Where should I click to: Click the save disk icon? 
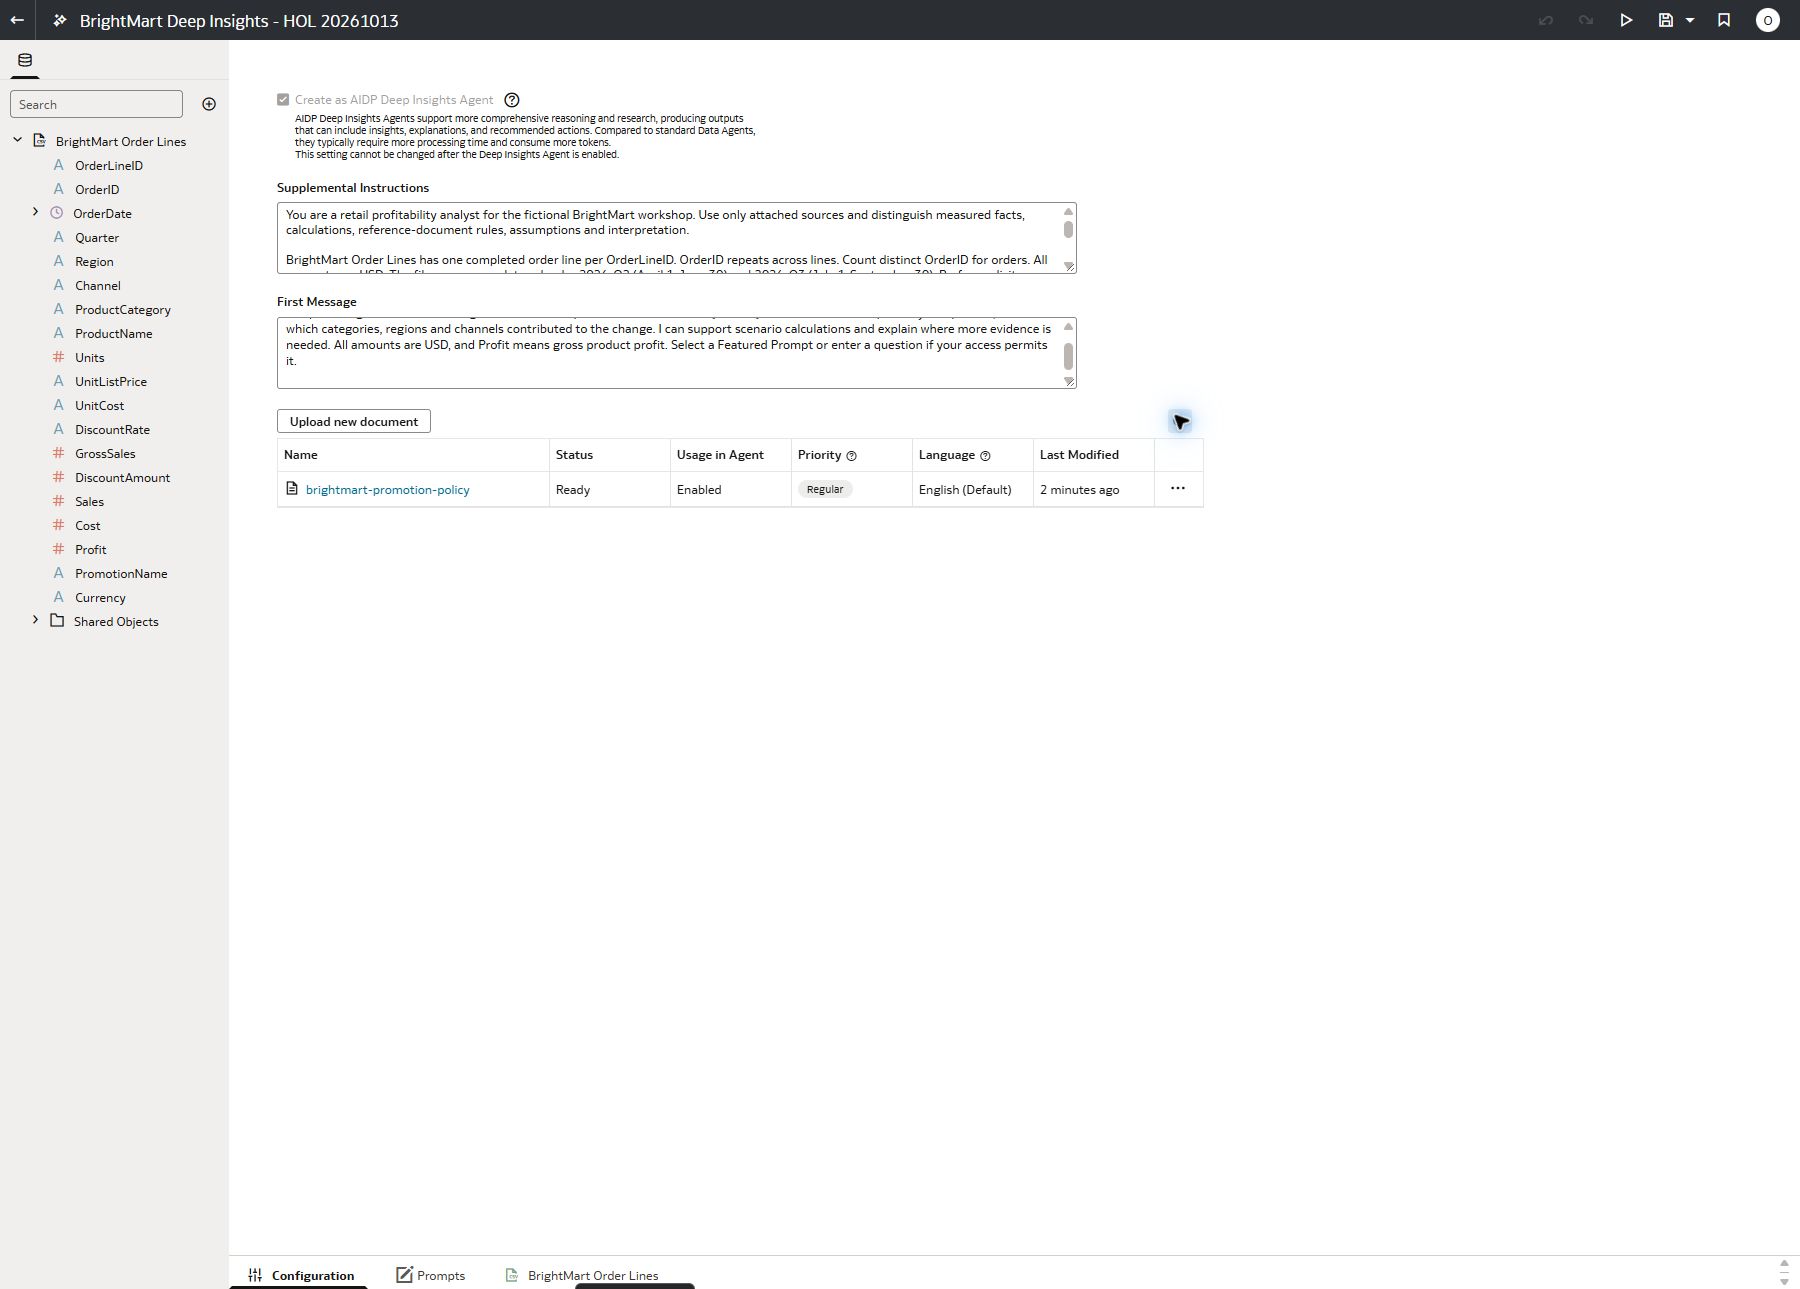click(x=1666, y=20)
